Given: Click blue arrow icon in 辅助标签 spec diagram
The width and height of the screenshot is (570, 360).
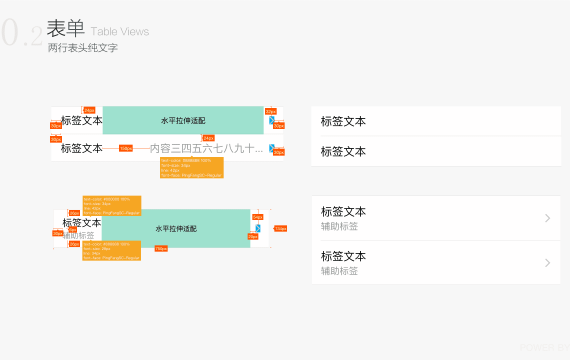Looking at the screenshot, I should point(258,228).
